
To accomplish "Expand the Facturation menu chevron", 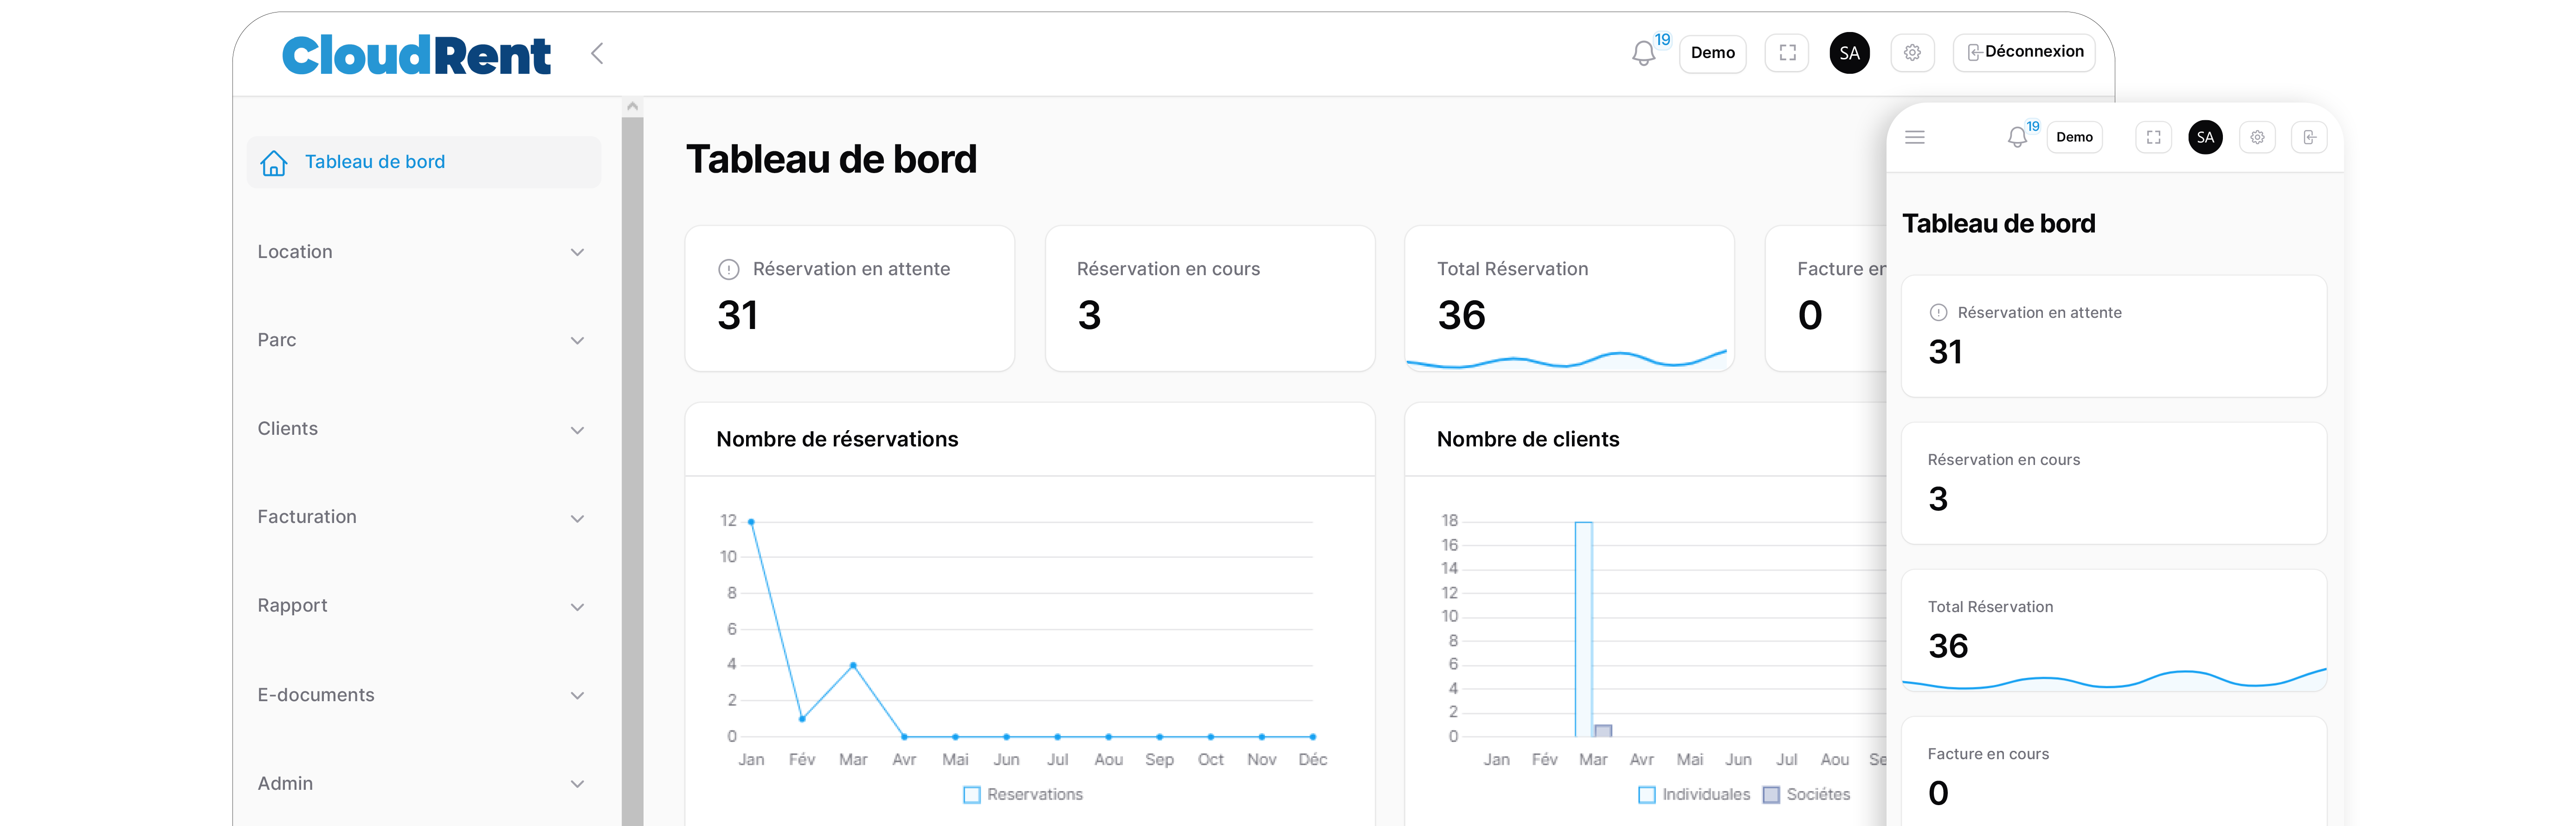I will 577,518.
